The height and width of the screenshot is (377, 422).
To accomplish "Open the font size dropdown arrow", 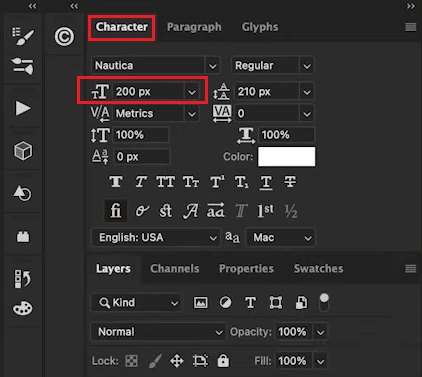I will [192, 92].
